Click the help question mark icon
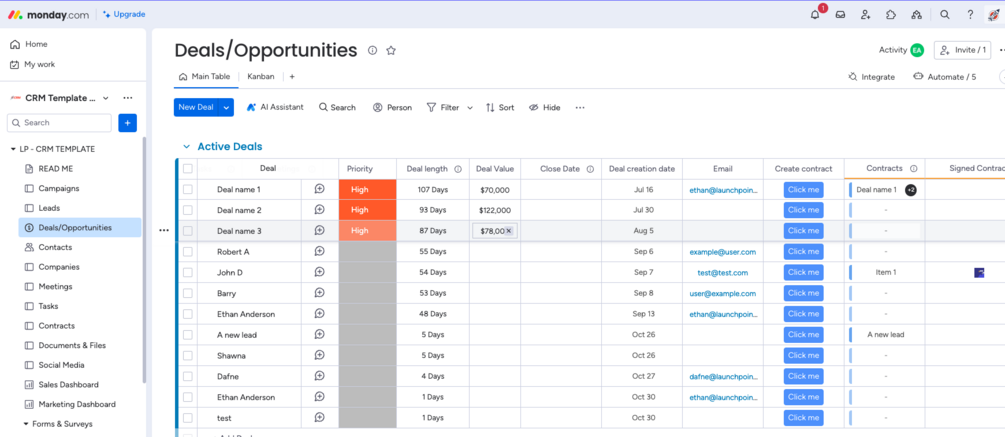Viewport: 1005px width, 437px height. 970,15
